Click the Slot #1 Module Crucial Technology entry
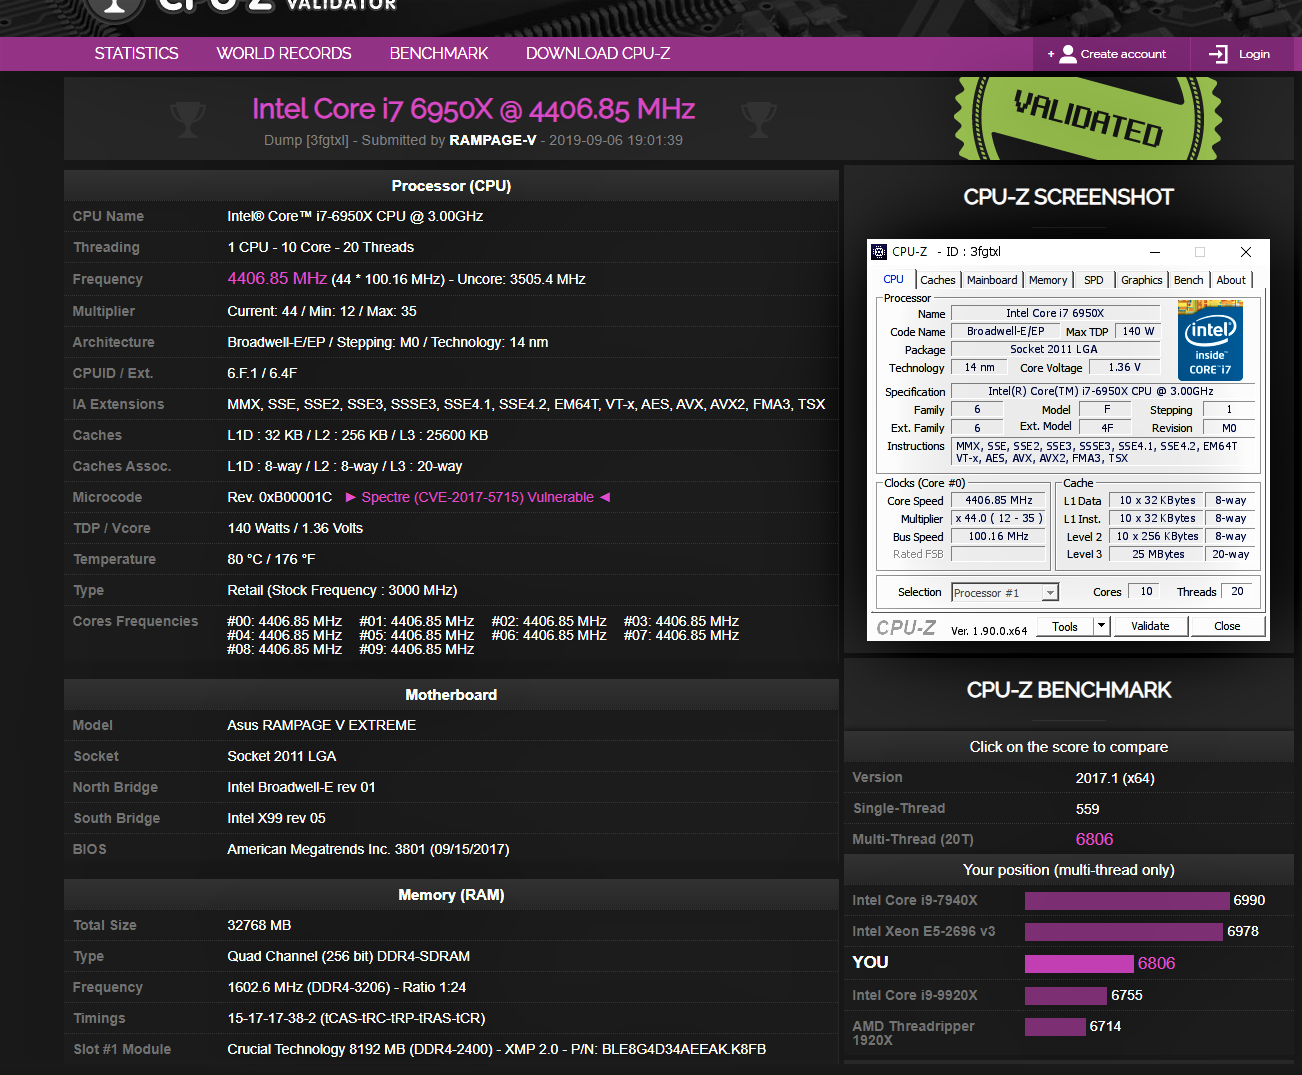Image resolution: width=1302 pixels, height=1075 pixels. coord(496,1049)
